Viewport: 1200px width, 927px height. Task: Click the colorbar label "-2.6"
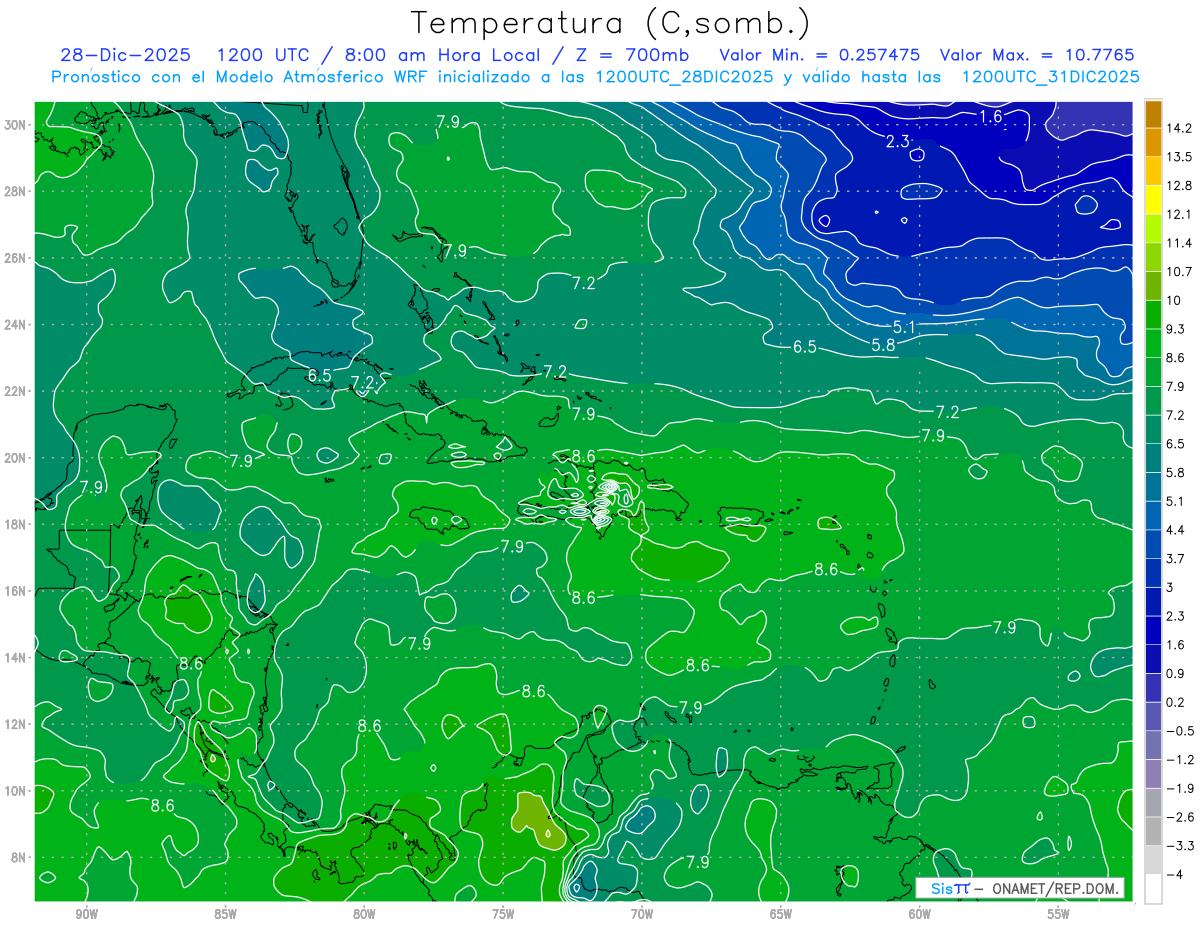pyautogui.click(x=1181, y=817)
